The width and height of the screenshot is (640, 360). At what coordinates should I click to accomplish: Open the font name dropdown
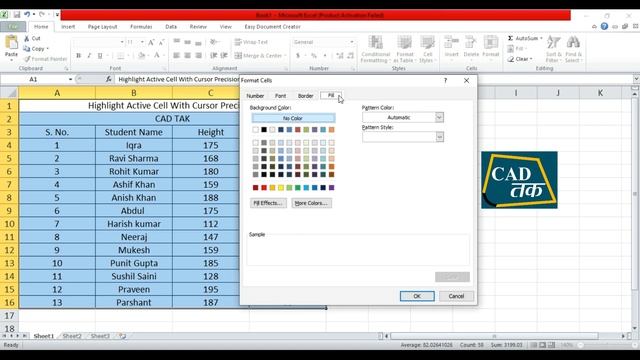click(x=122, y=42)
